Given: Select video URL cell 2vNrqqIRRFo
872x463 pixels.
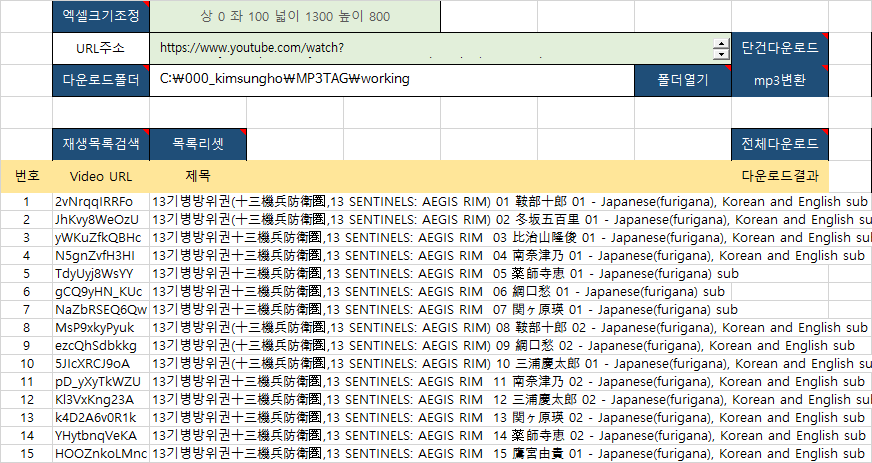Looking at the screenshot, I should point(101,201).
